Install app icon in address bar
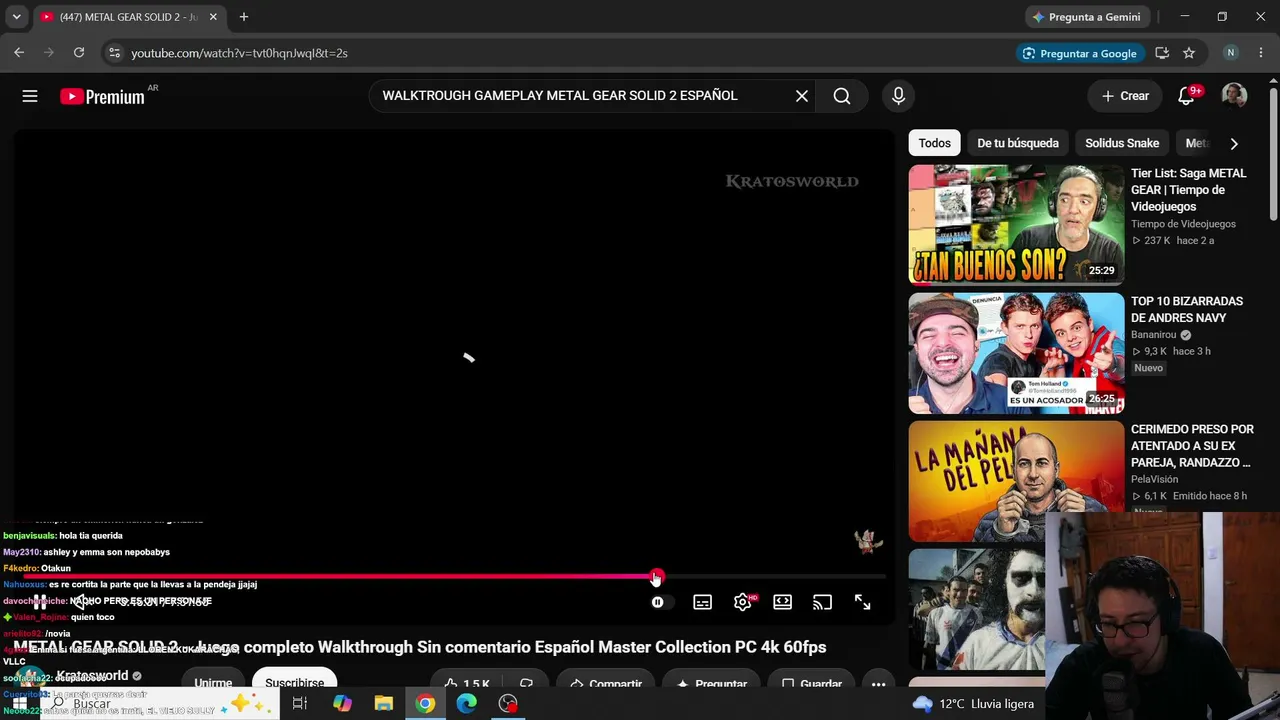Viewport: 1280px width, 720px height. point(1162,53)
